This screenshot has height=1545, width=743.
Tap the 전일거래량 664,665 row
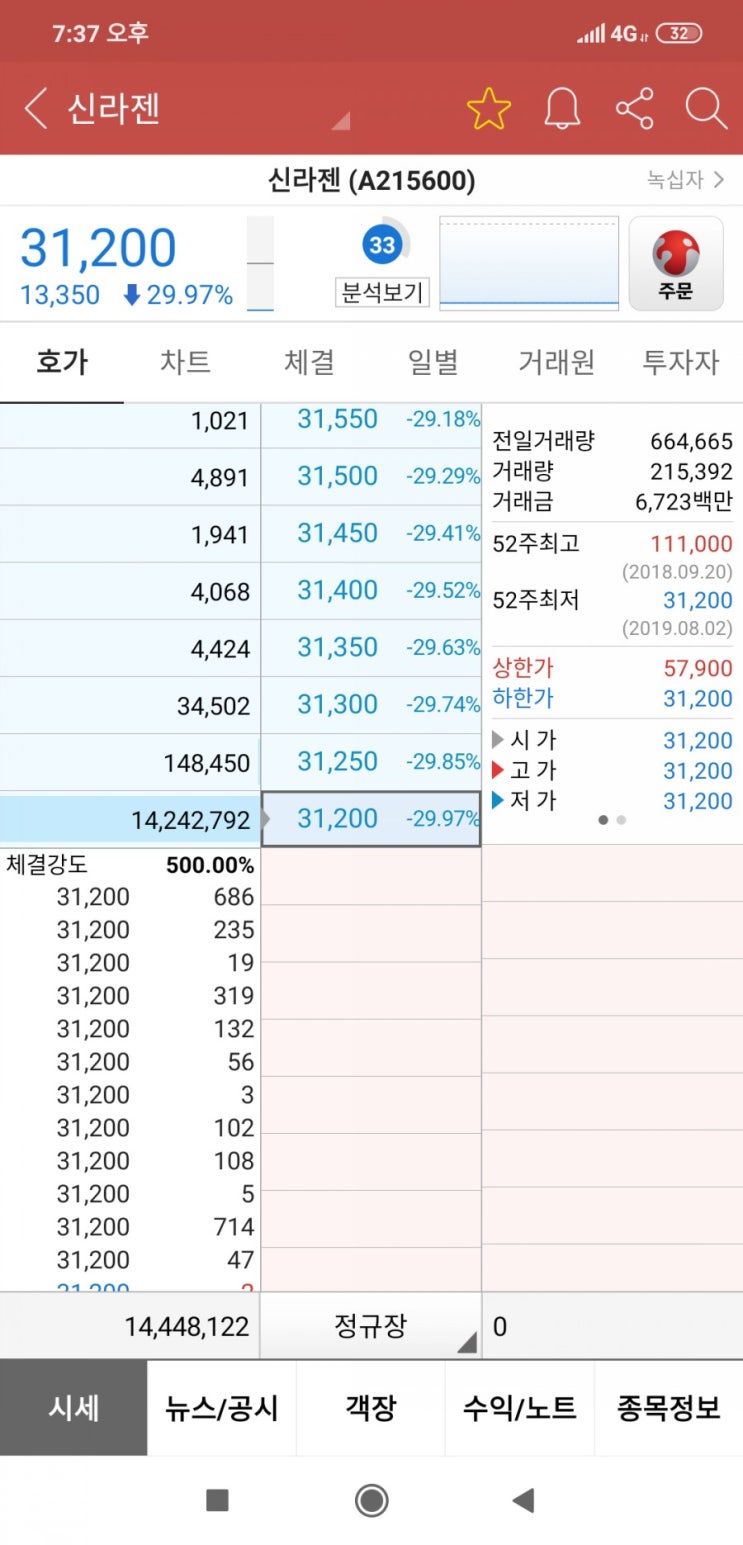click(612, 441)
